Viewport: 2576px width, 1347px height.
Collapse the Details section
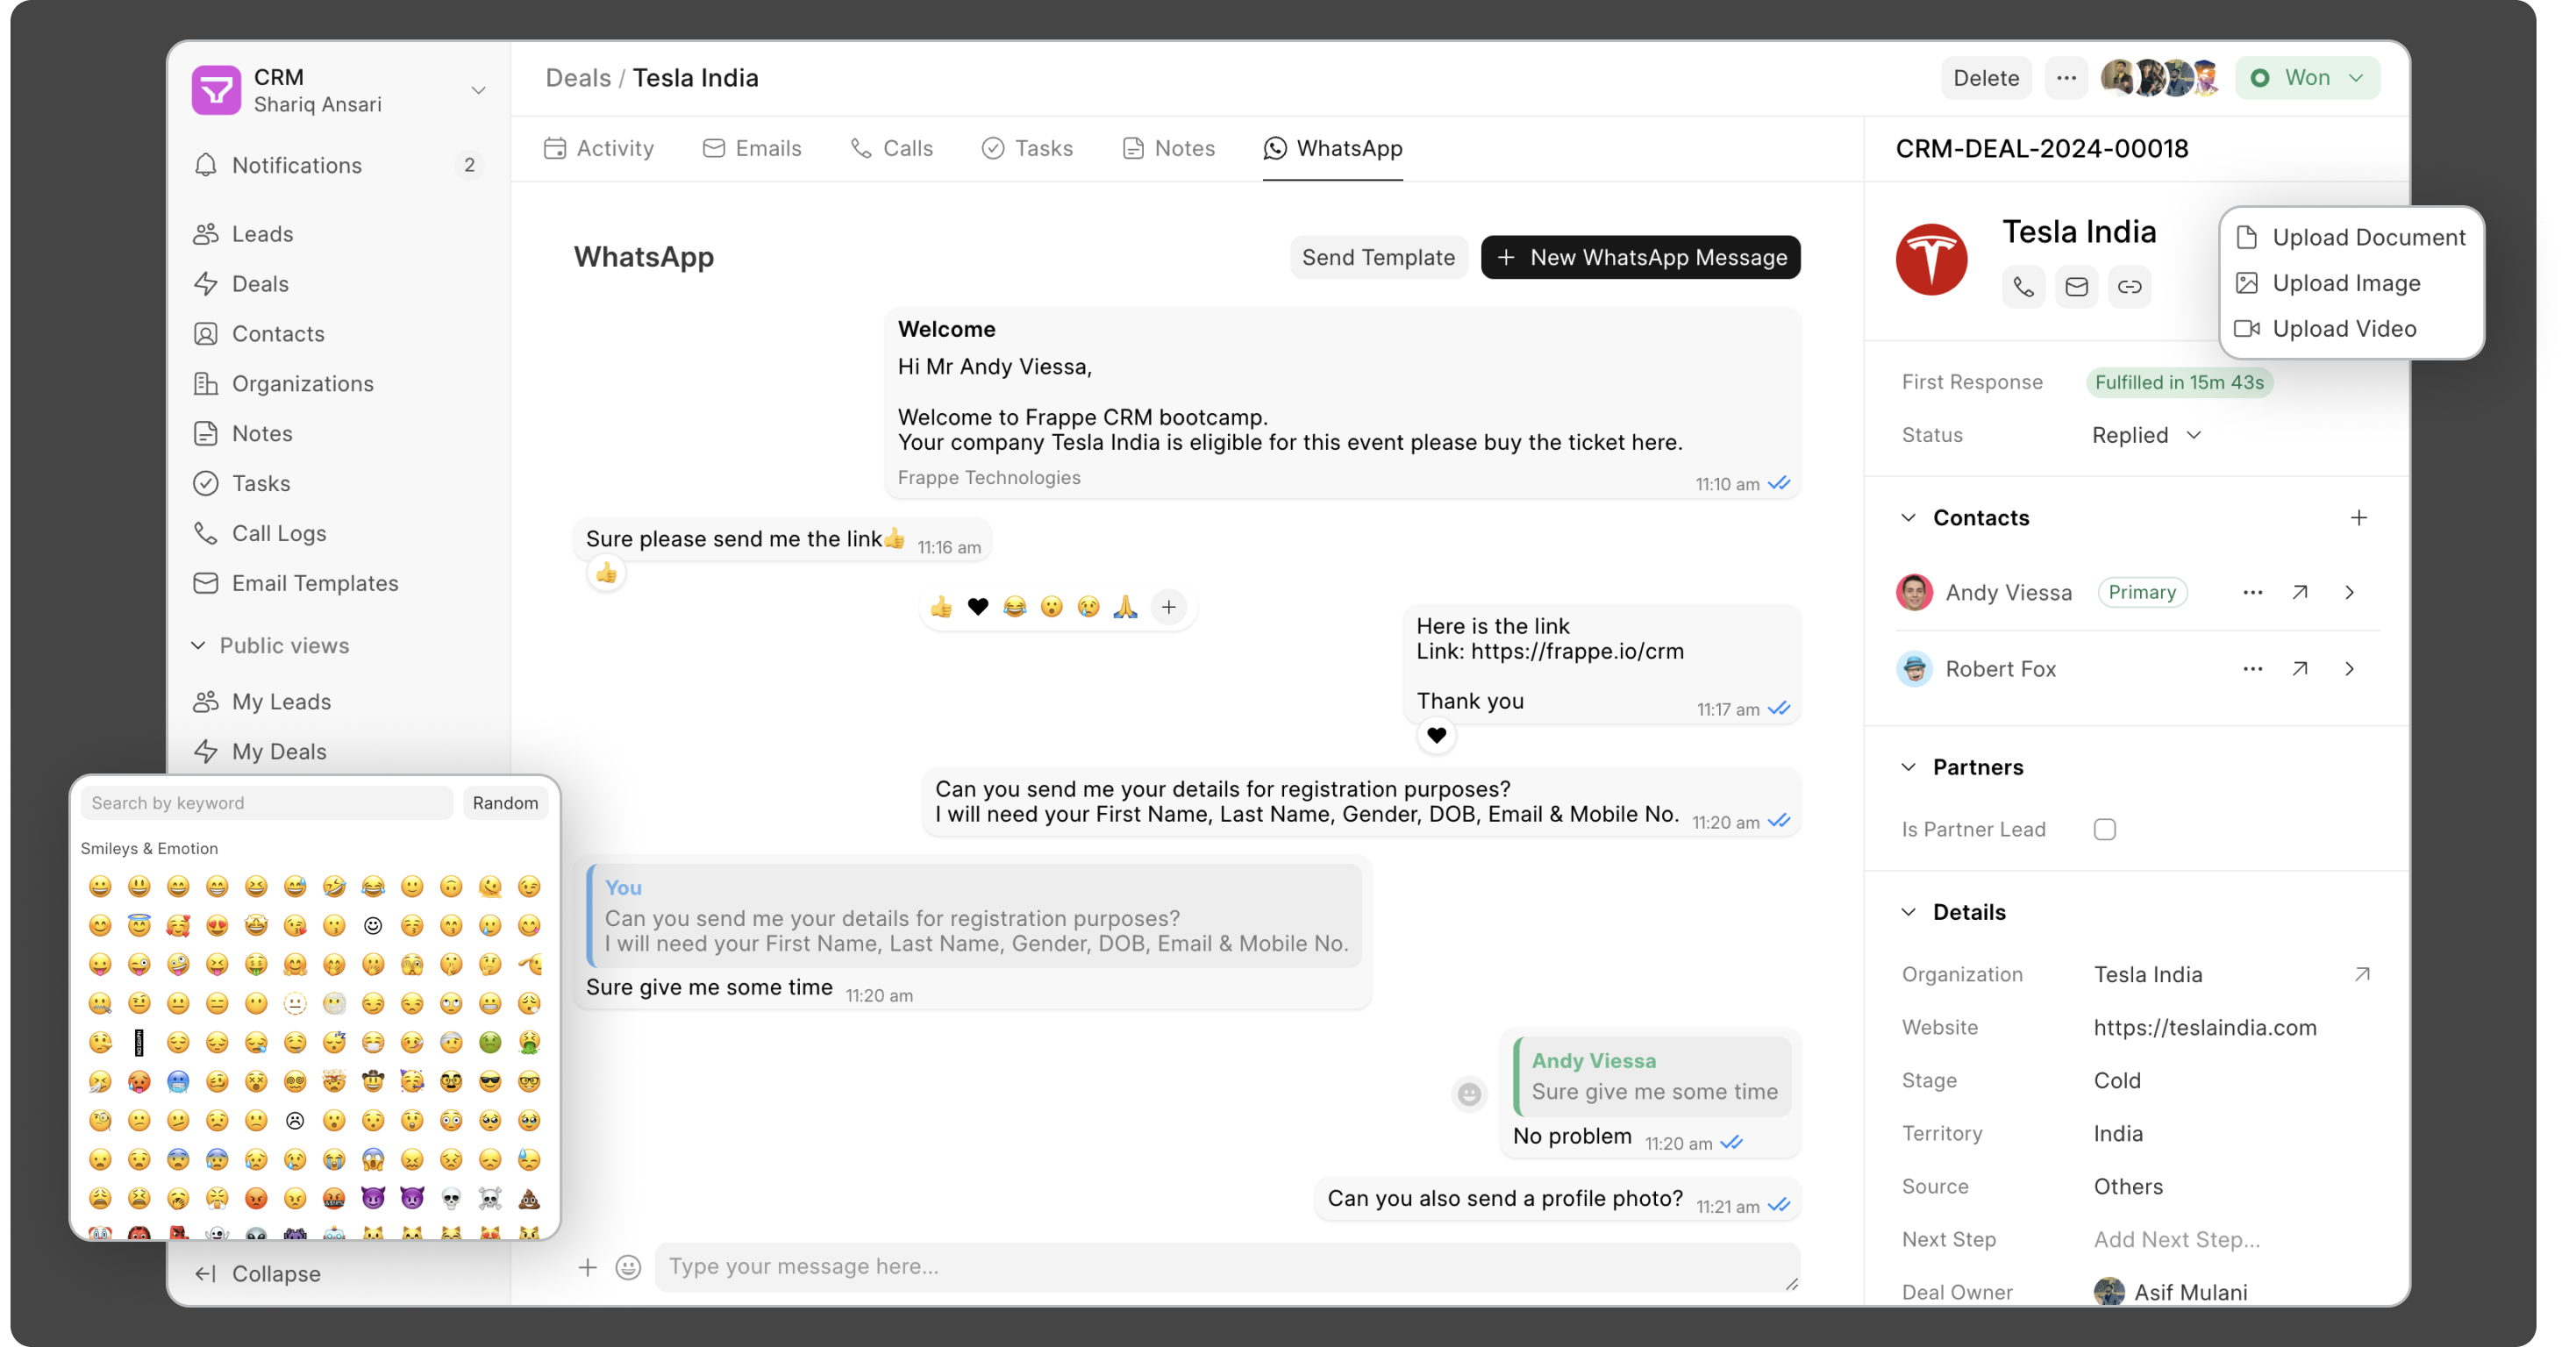pos(1908,912)
